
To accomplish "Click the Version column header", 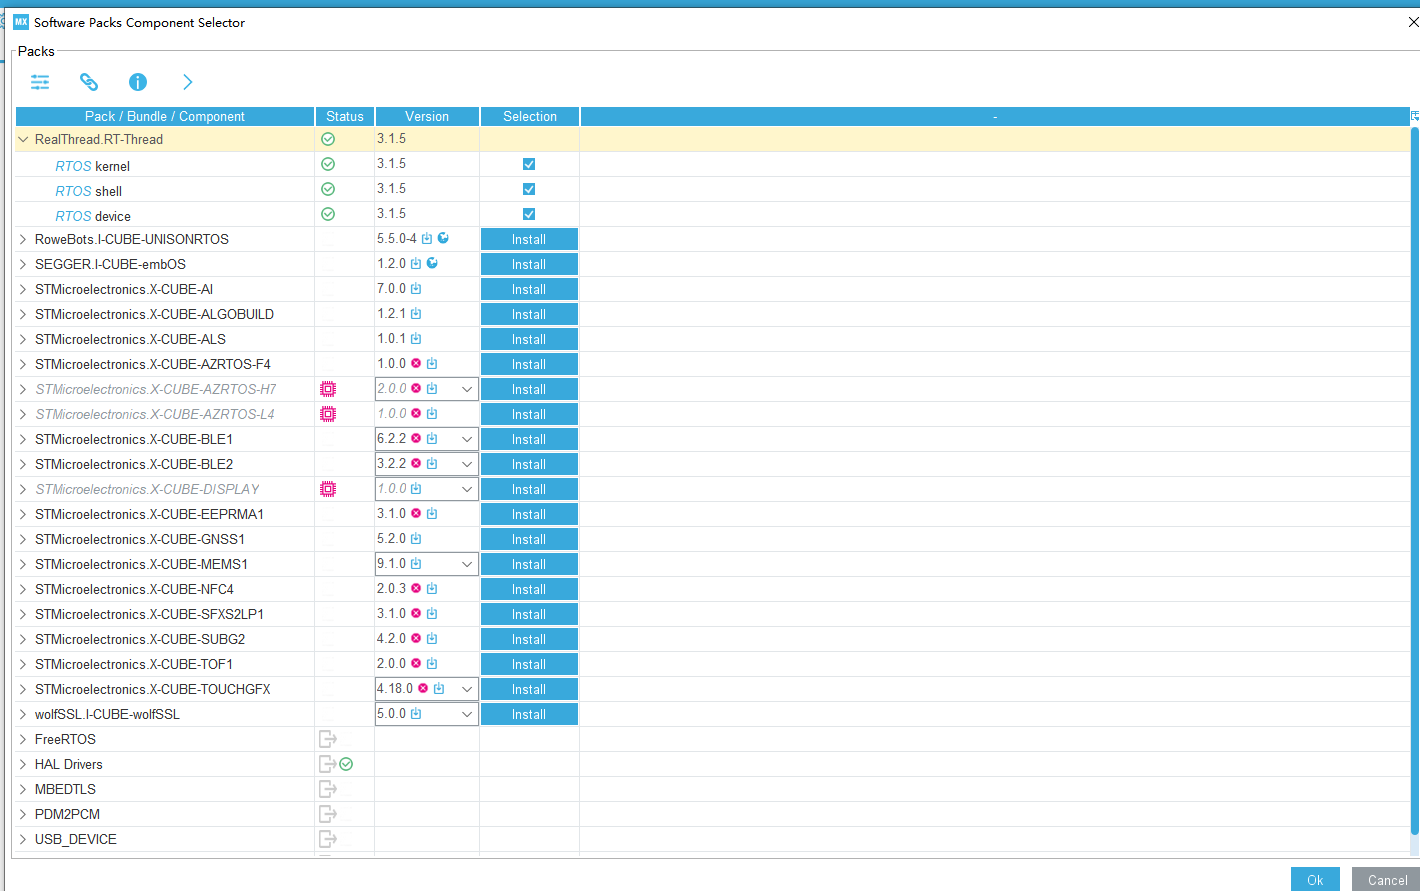I will (x=427, y=116).
